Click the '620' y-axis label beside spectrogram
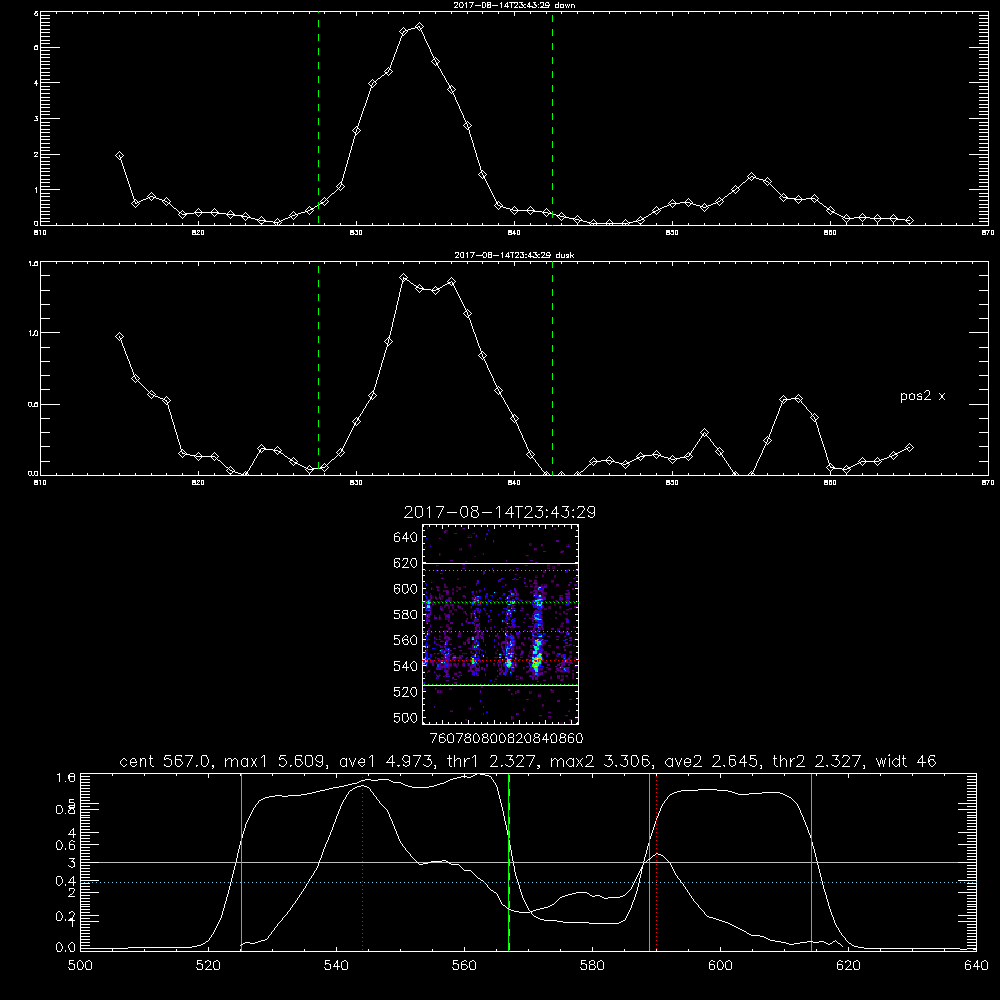 click(x=406, y=563)
